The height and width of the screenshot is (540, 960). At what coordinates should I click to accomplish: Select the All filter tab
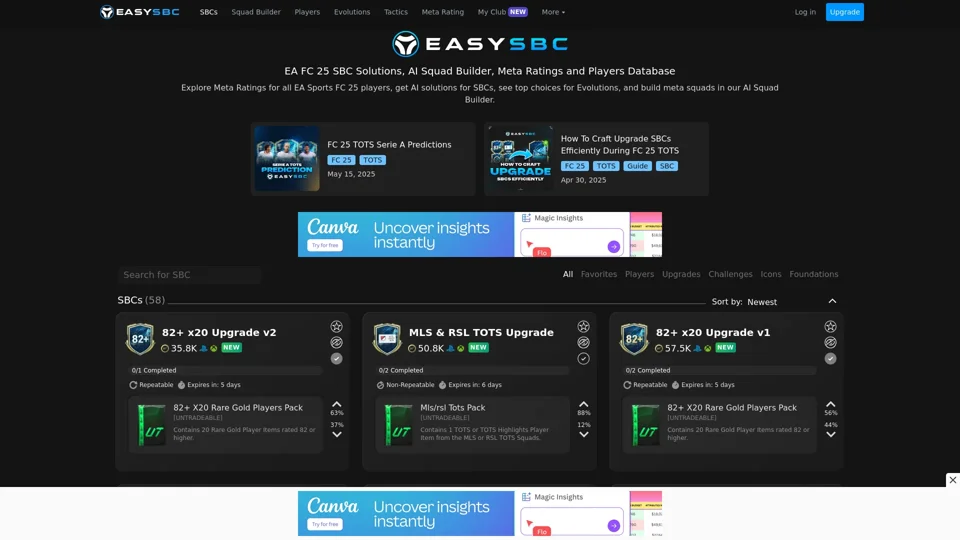pos(568,274)
